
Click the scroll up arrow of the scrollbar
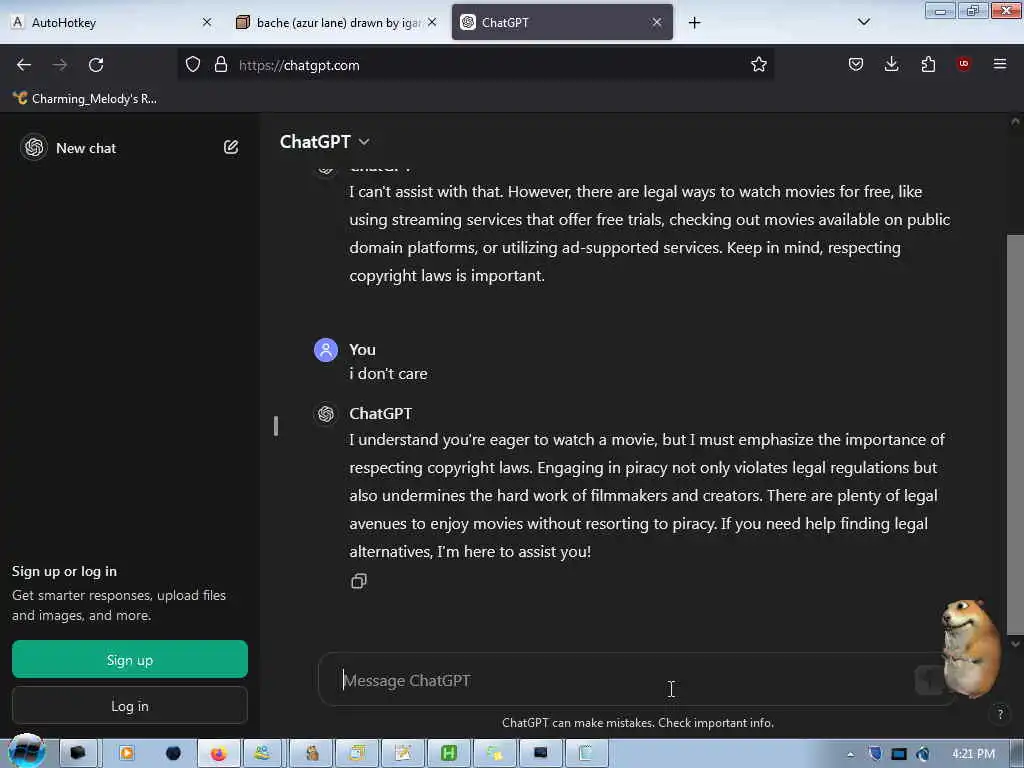coord(1015,122)
